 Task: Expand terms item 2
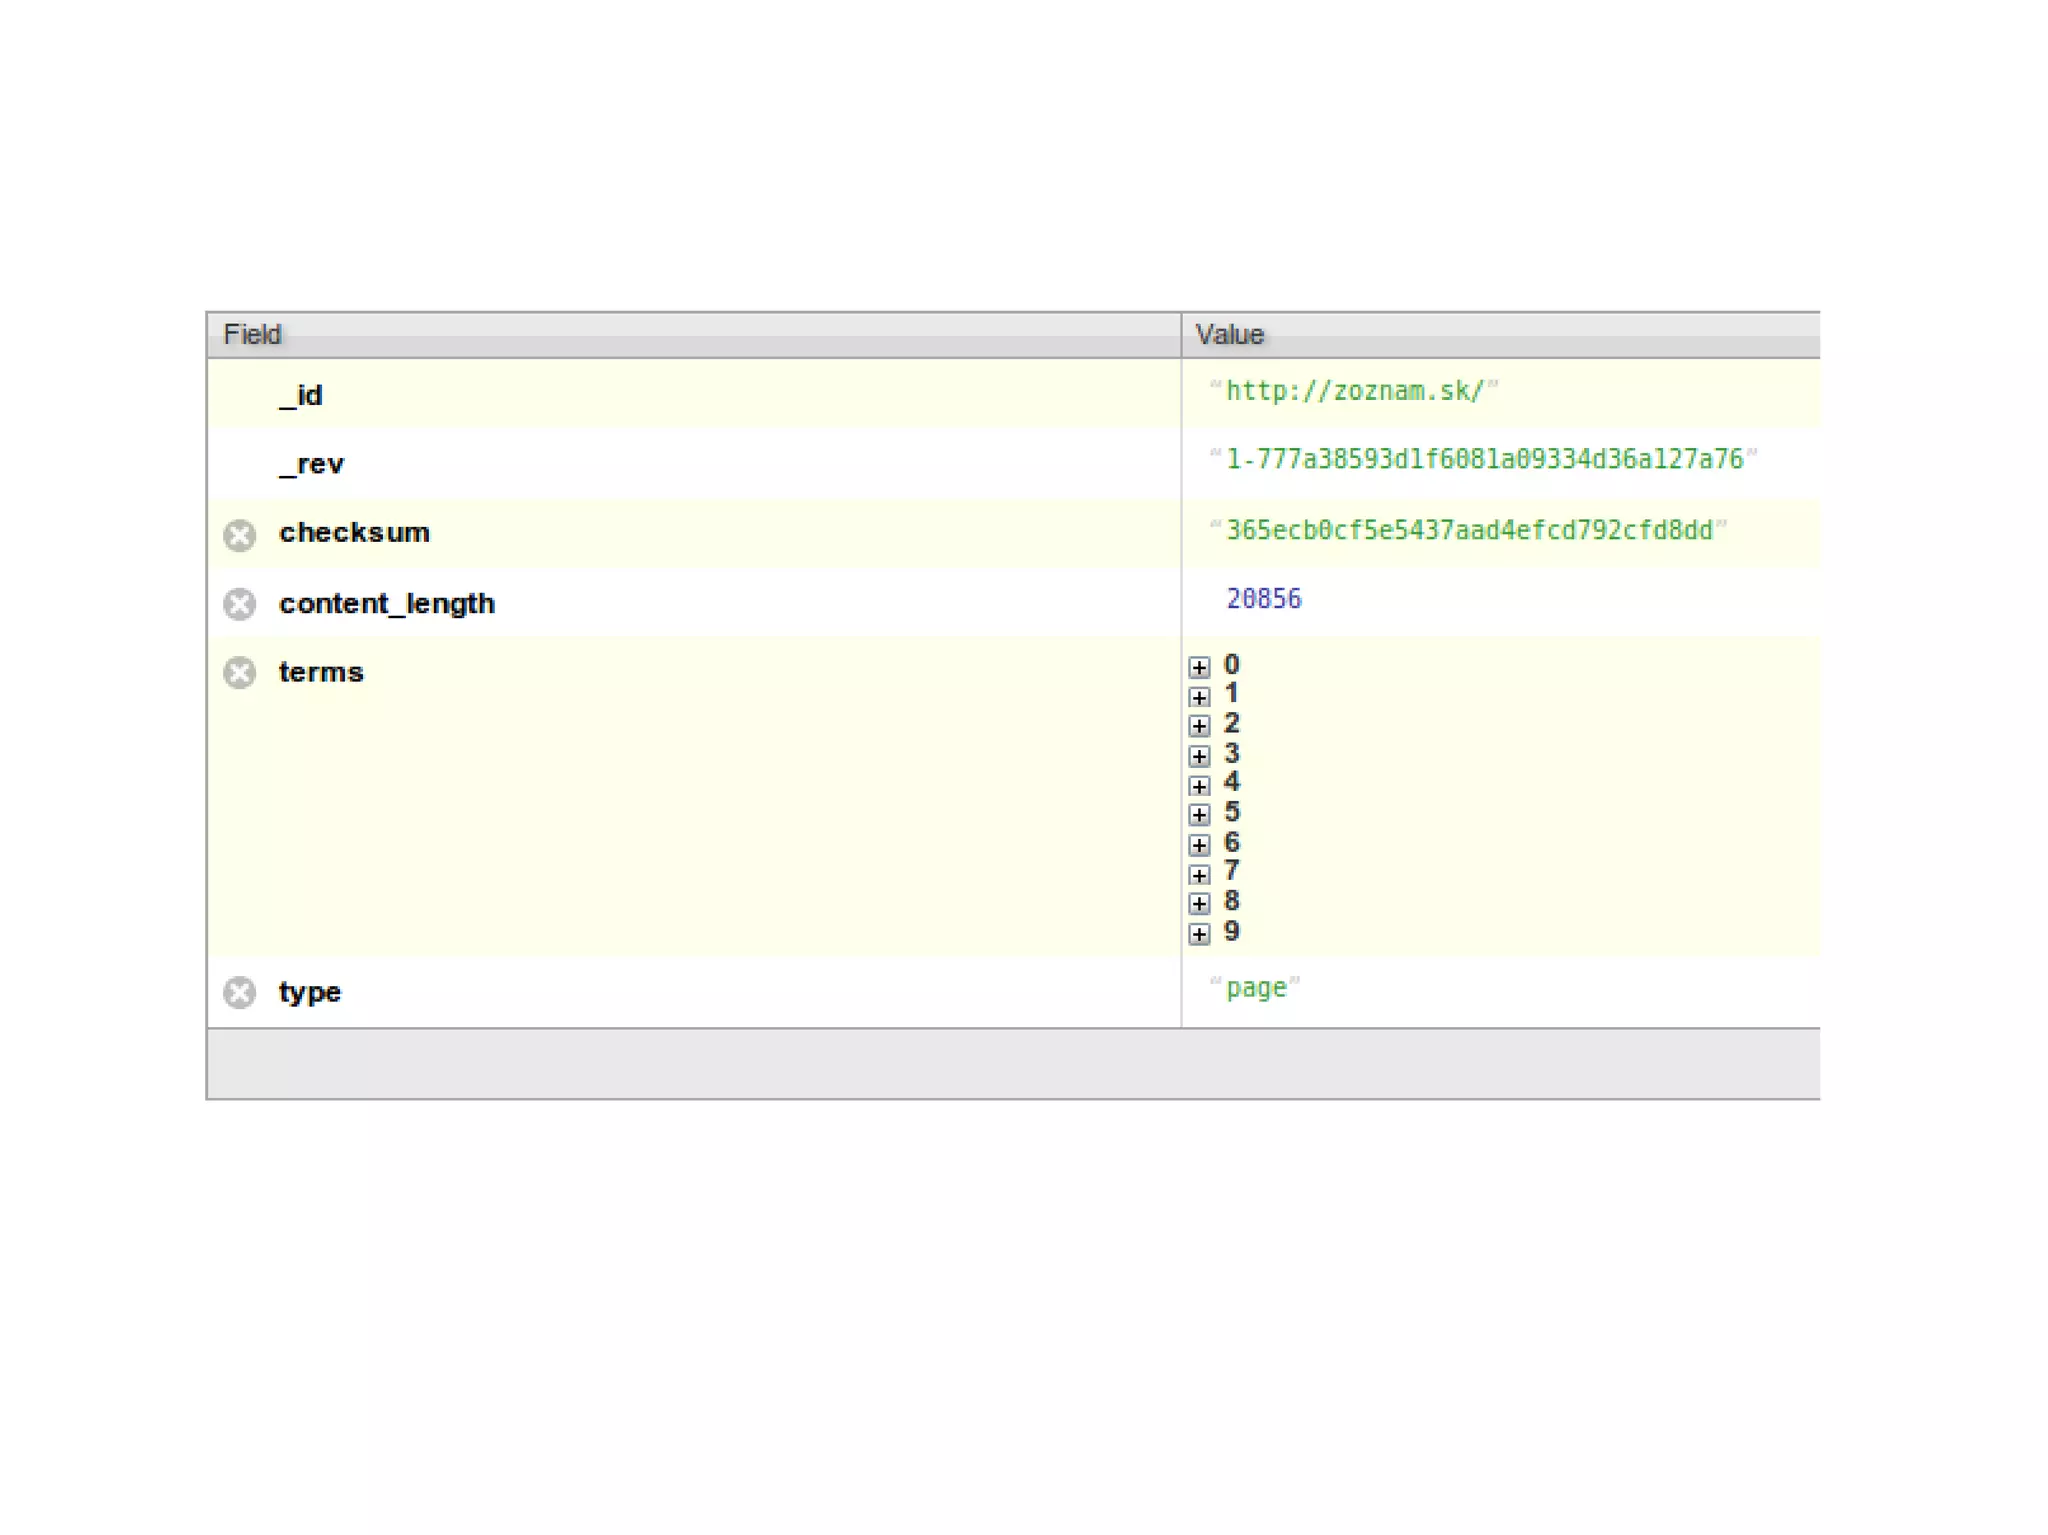[1199, 726]
